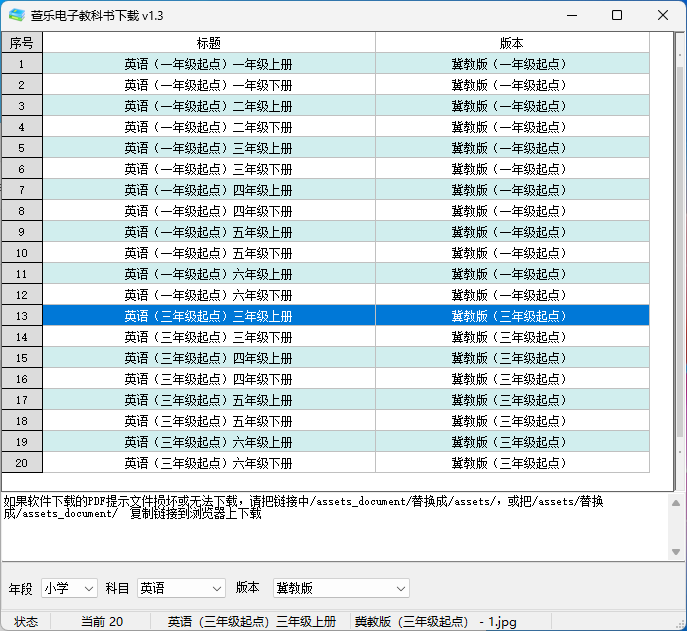The width and height of the screenshot is (687, 631).
Task: Click status bar file name ending in 1.jpg
Action: (436, 622)
